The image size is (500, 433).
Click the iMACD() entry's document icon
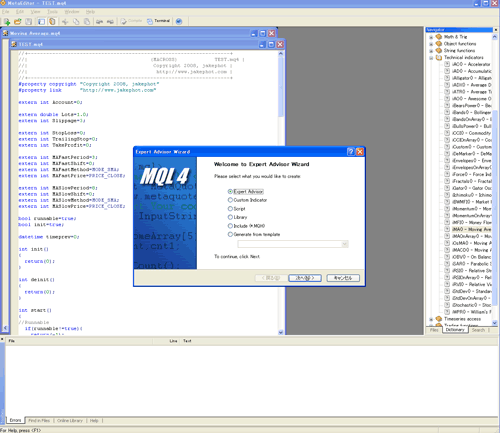tap(447, 250)
